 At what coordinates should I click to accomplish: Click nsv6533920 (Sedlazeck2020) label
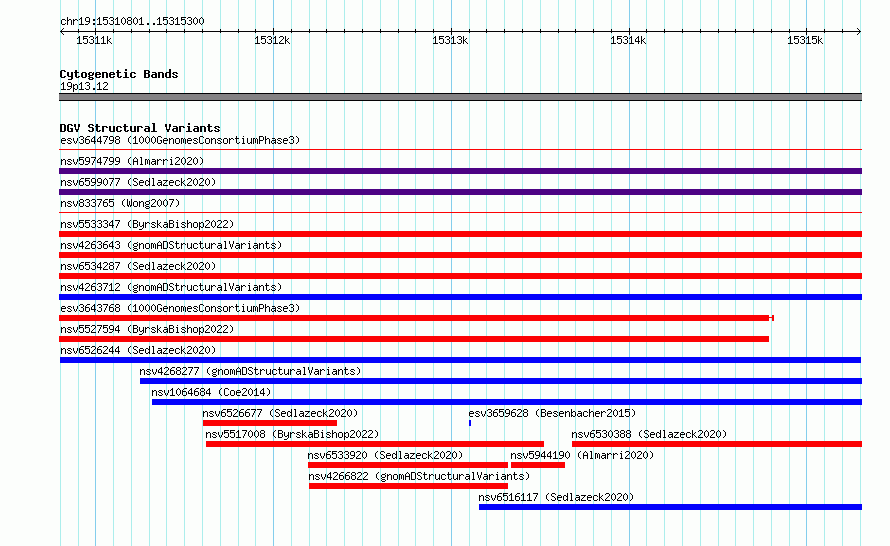385,455
